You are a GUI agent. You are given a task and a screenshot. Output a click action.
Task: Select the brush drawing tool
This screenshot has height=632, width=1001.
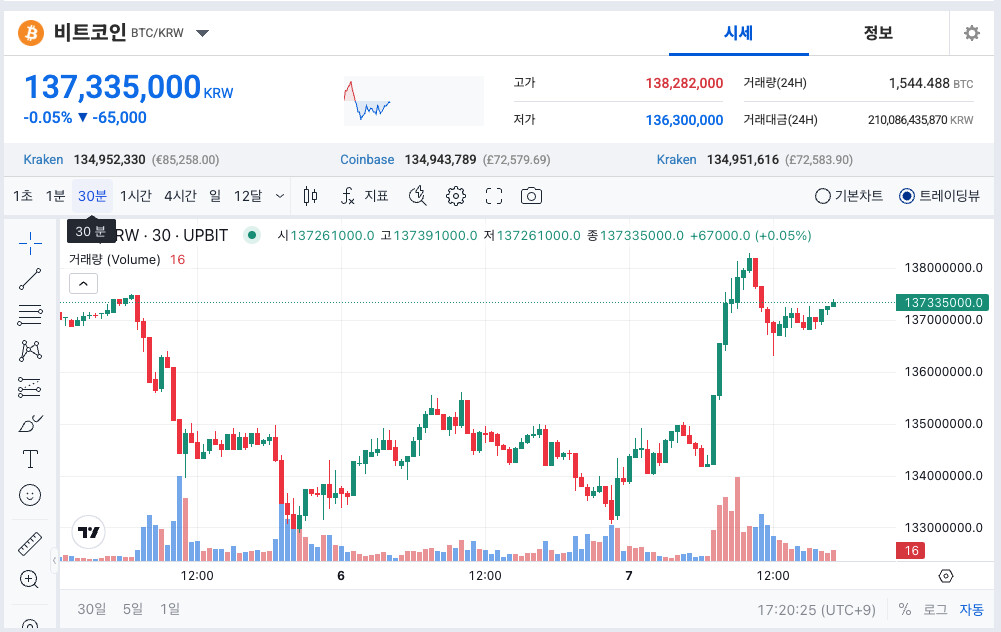click(x=30, y=423)
